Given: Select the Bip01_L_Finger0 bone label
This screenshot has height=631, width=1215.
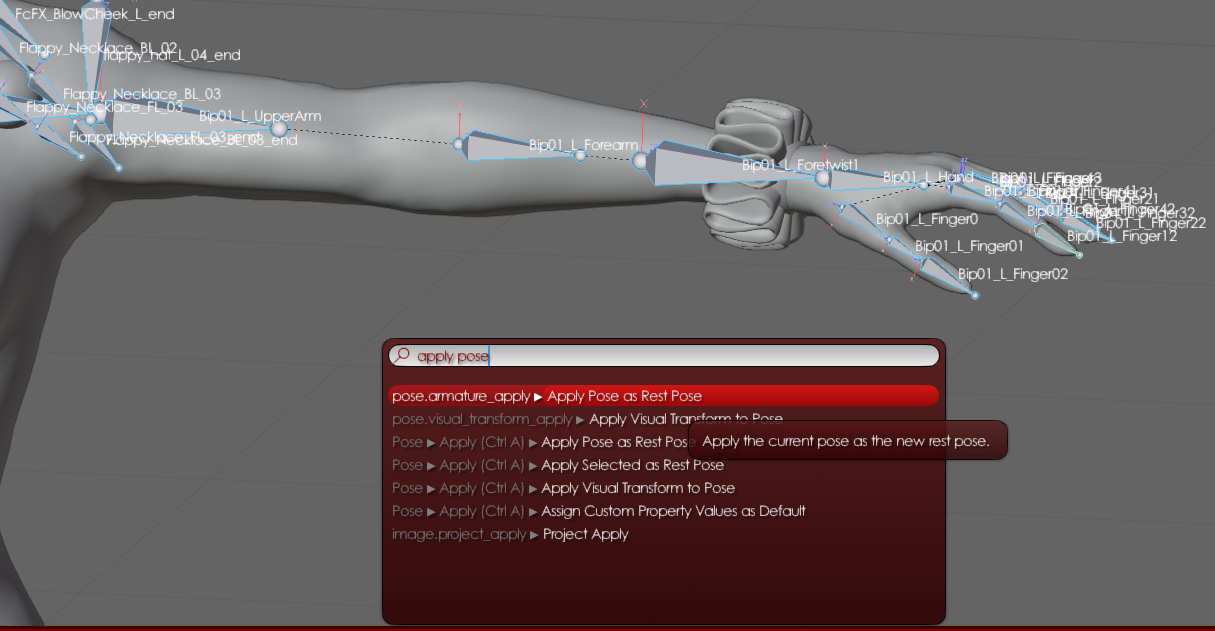Looking at the screenshot, I should pos(927,218).
